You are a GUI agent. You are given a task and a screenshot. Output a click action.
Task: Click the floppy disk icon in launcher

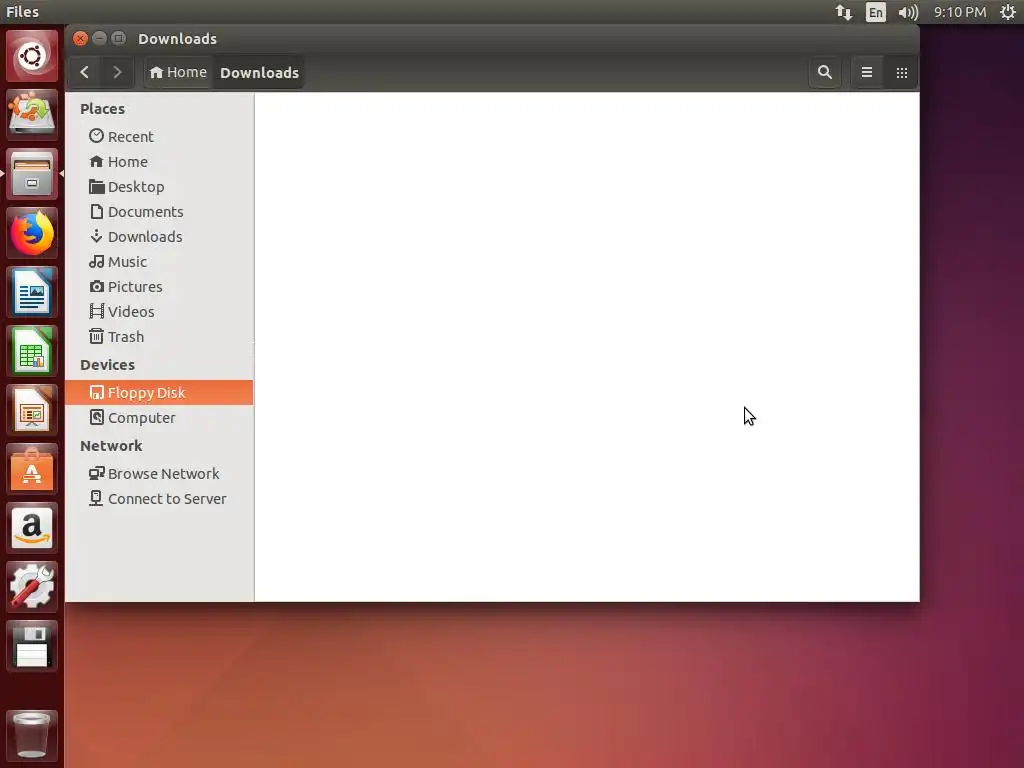pos(32,647)
